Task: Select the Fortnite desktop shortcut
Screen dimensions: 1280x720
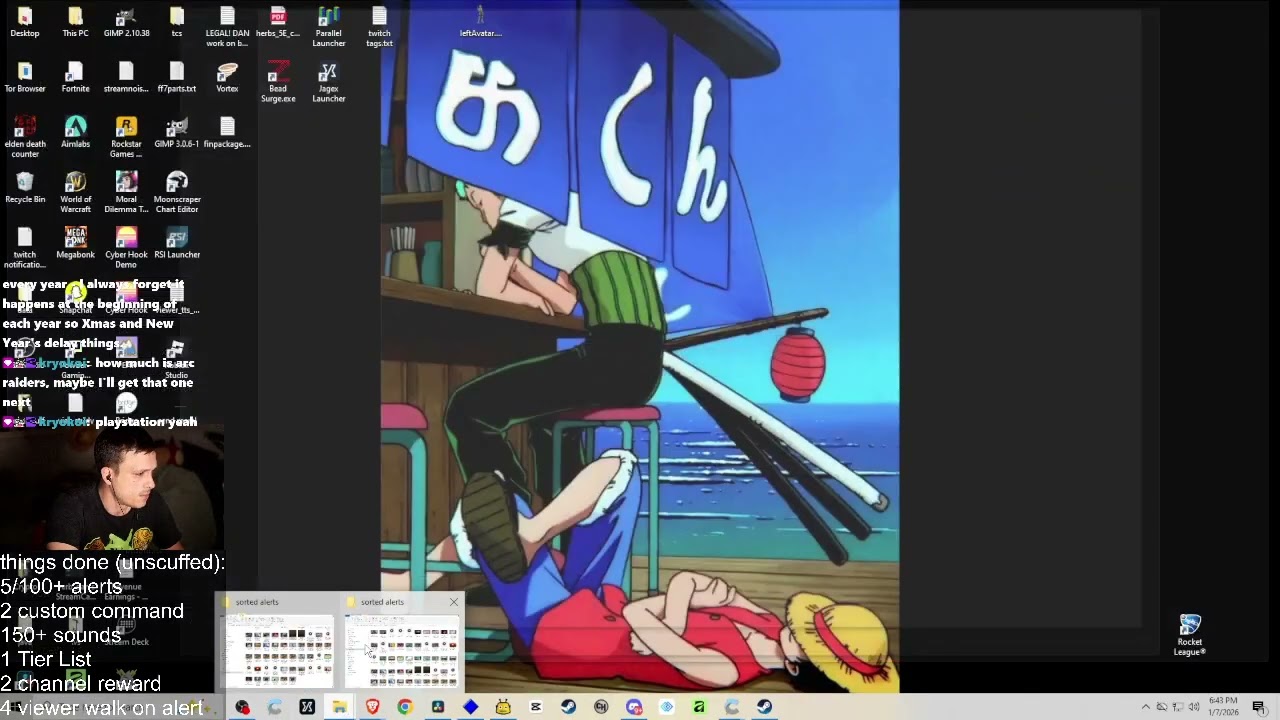Action: click(75, 77)
